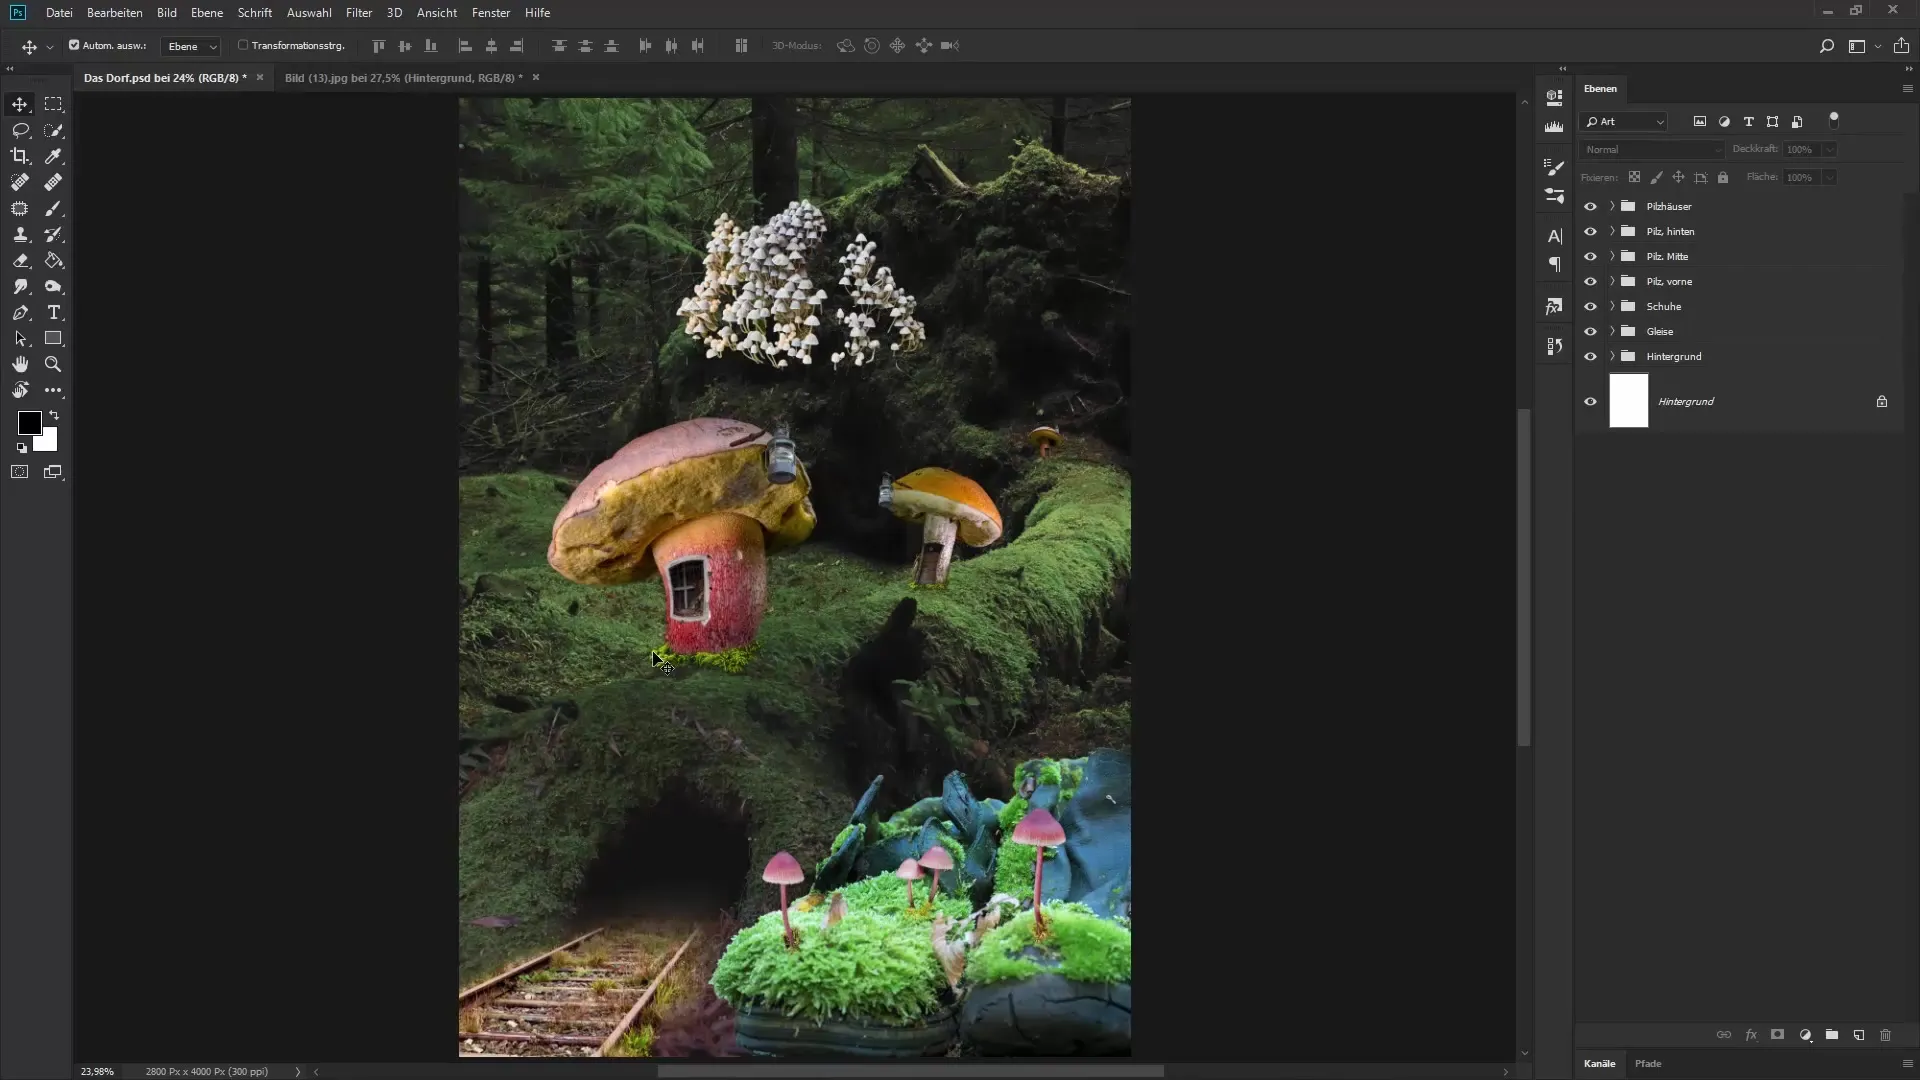Open the Datei menu
The width and height of the screenshot is (1920, 1080).
click(x=59, y=13)
